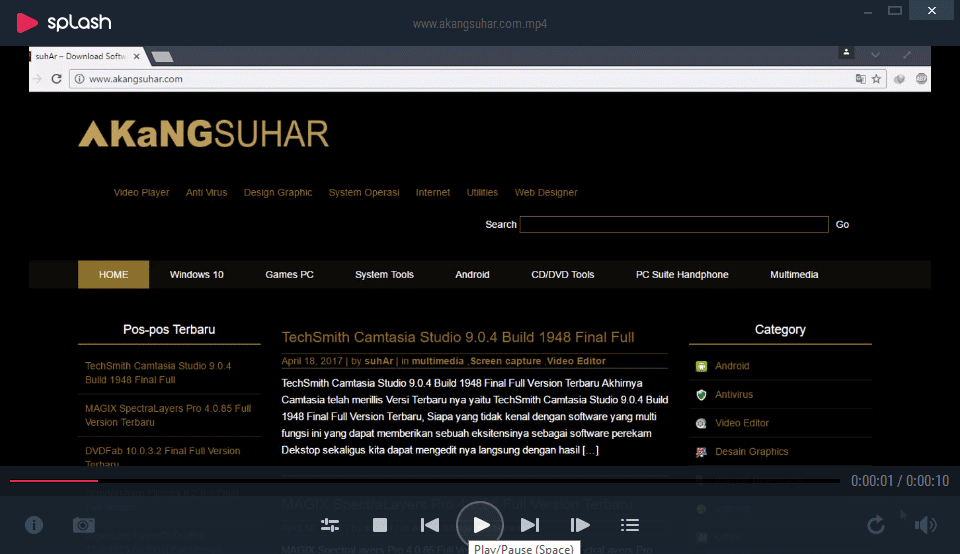Select the PC Suite Handphone menu item

[x=682, y=274]
